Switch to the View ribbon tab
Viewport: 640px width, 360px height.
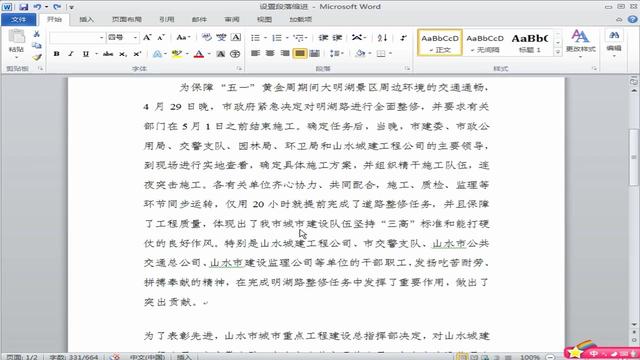(x=264, y=19)
